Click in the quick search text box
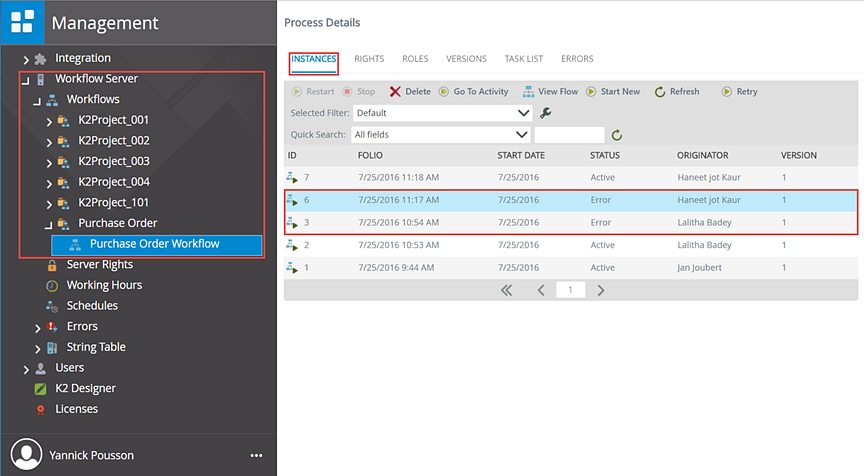This screenshot has width=864, height=476. [x=569, y=134]
